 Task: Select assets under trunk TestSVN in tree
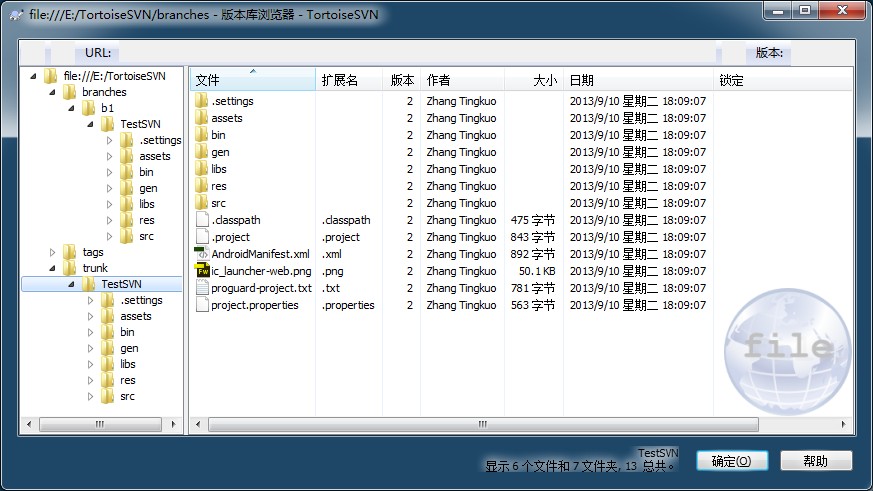(136, 316)
